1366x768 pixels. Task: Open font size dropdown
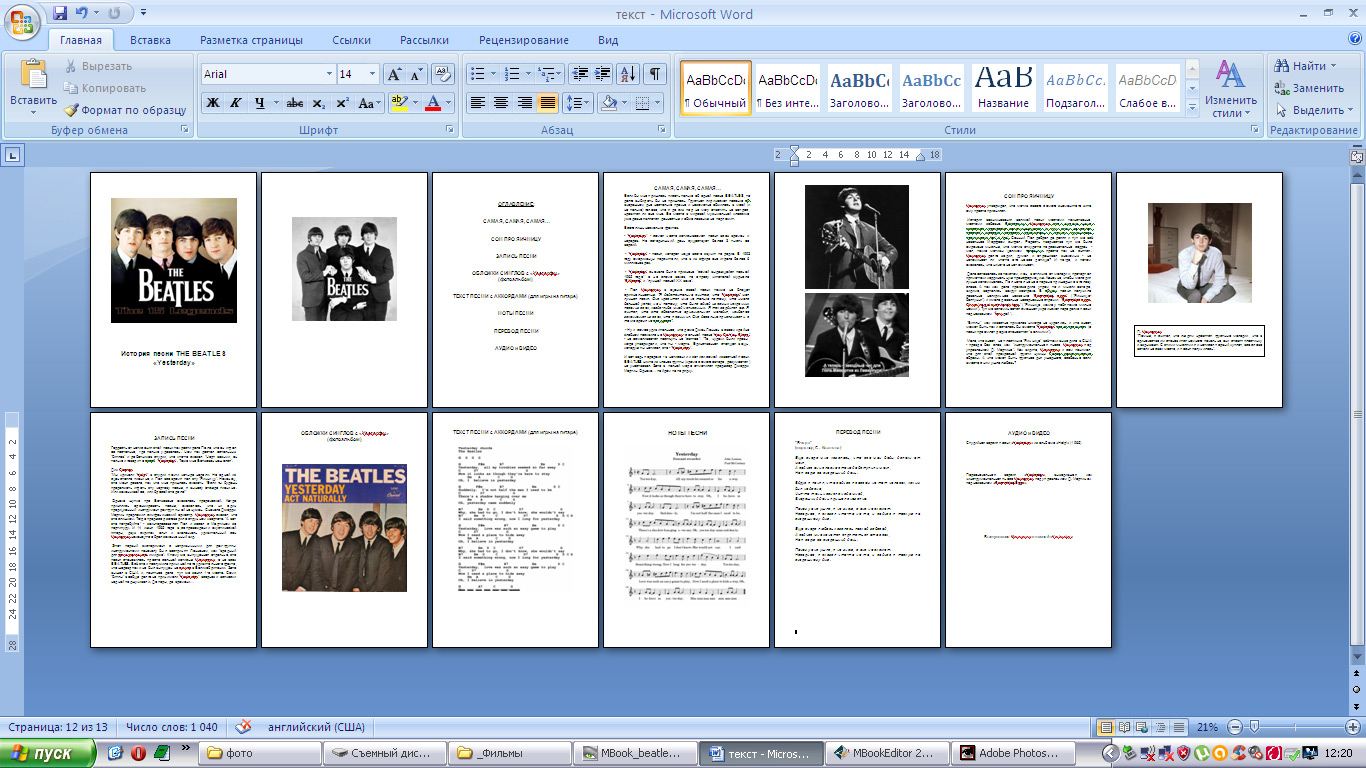coord(373,74)
